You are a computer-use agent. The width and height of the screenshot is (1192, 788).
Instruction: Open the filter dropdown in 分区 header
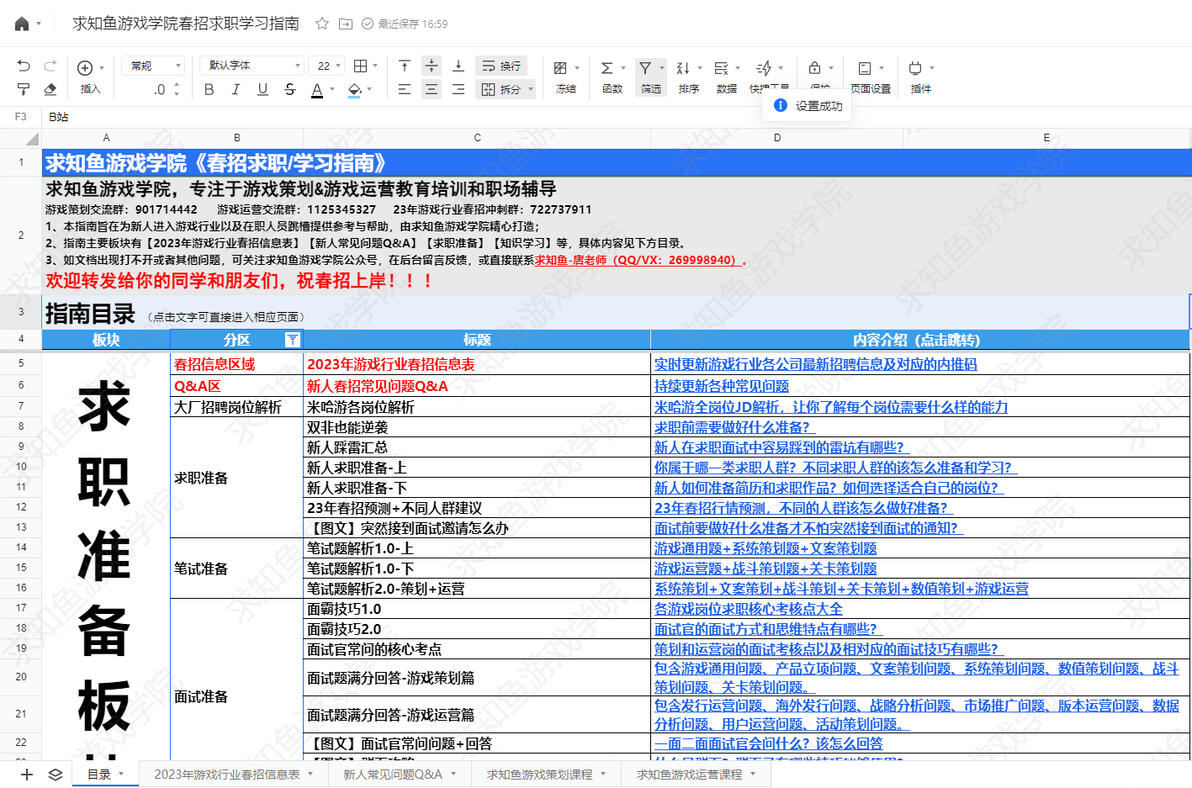[292, 340]
